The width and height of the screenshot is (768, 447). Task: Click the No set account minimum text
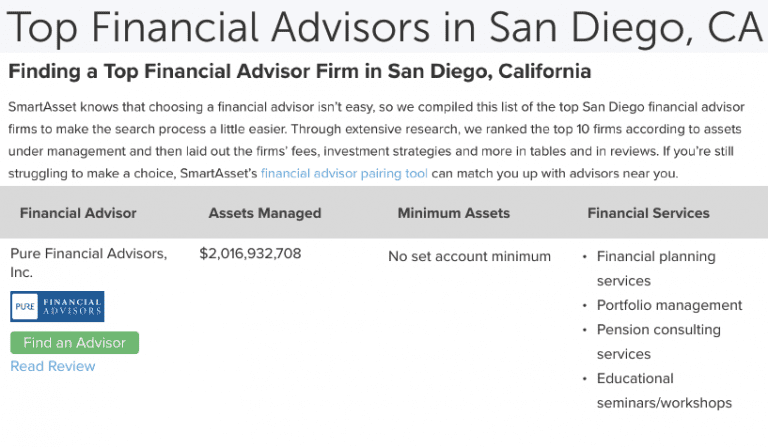[x=469, y=256]
